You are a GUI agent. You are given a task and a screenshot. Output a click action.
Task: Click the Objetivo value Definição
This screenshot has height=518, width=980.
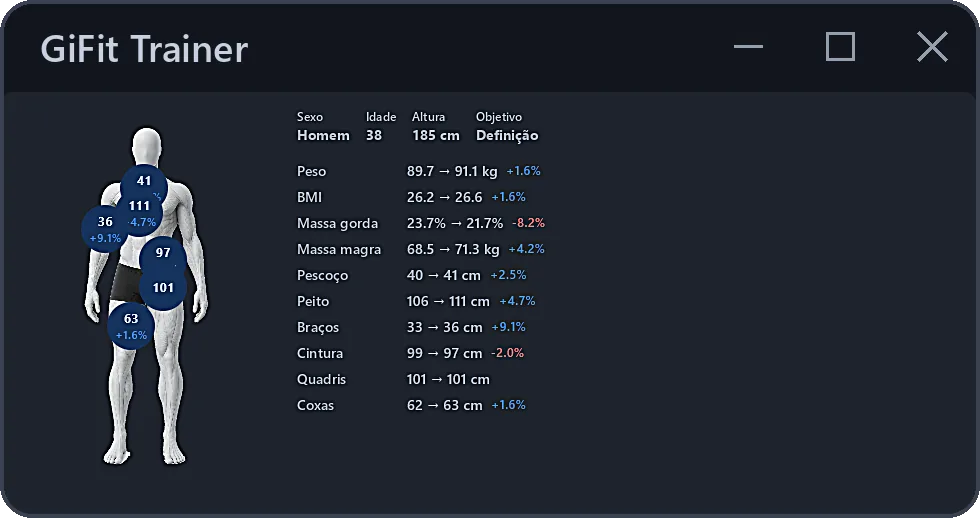(507, 136)
